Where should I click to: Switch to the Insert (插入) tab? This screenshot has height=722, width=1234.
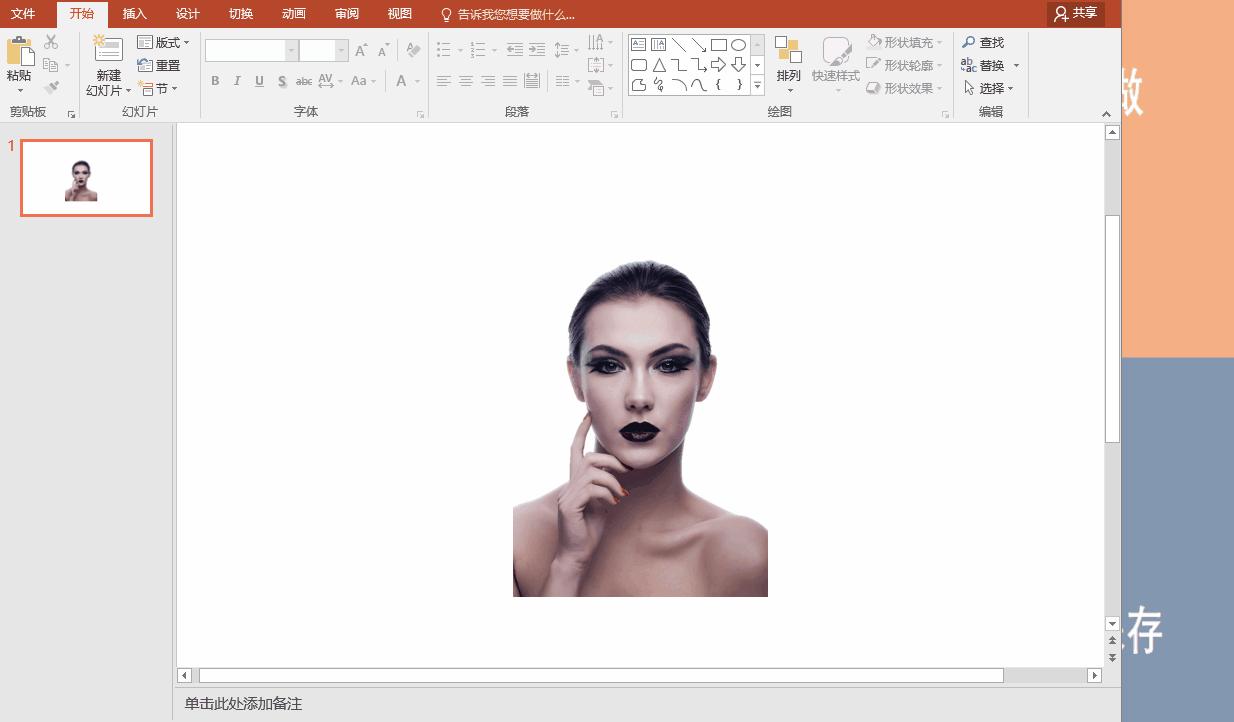pyautogui.click(x=134, y=14)
